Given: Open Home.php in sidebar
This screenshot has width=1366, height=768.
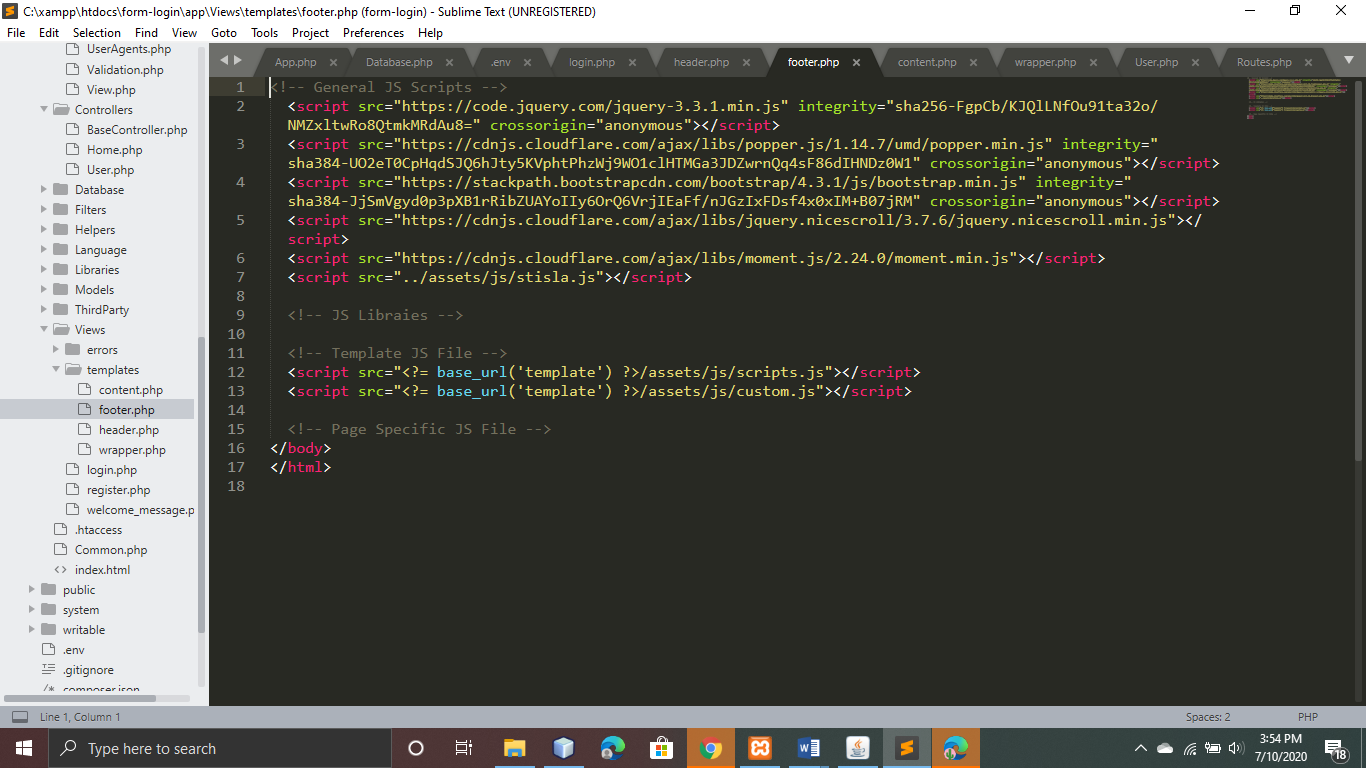Looking at the screenshot, I should pos(114,150).
